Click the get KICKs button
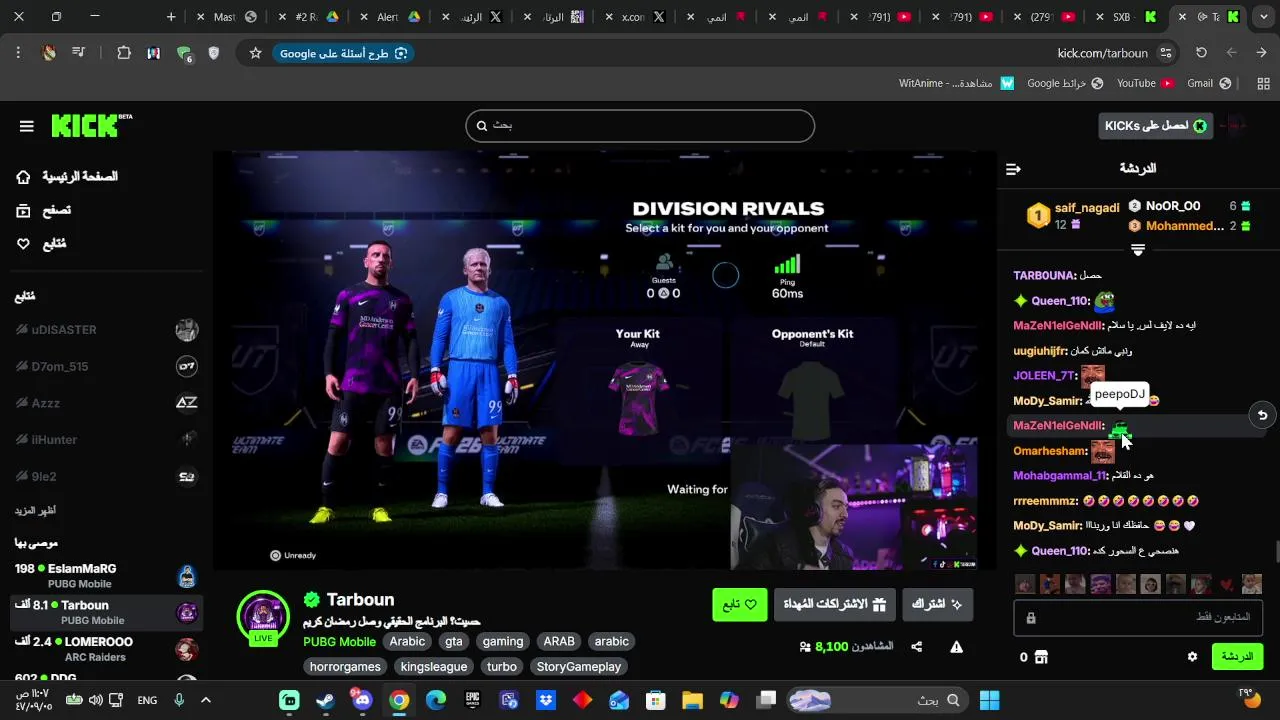Image resolution: width=1280 pixels, height=720 pixels. [x=1155, y=125]
